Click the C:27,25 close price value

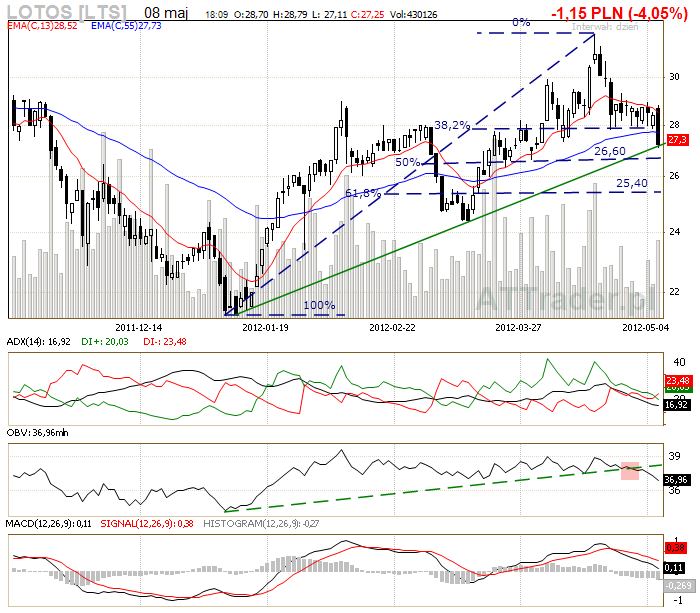(x=367, y=15)
